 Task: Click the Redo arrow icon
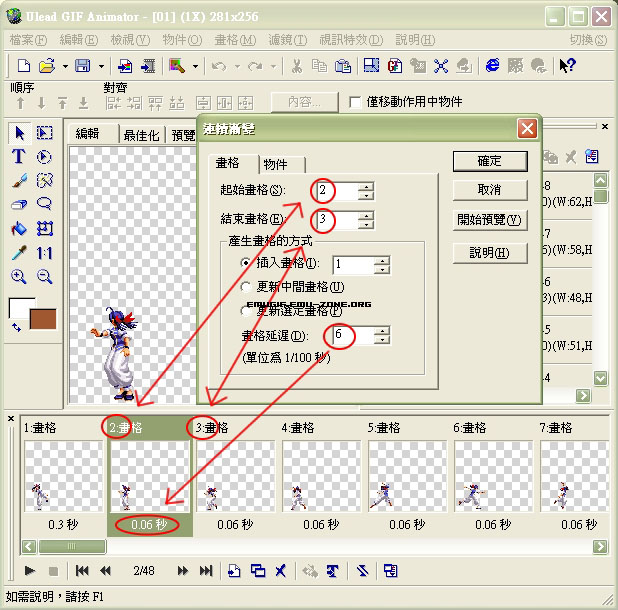(x=255, y=66)
